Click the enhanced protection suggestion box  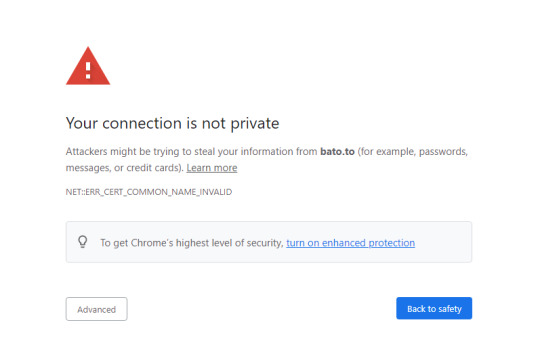pos(269,242)
